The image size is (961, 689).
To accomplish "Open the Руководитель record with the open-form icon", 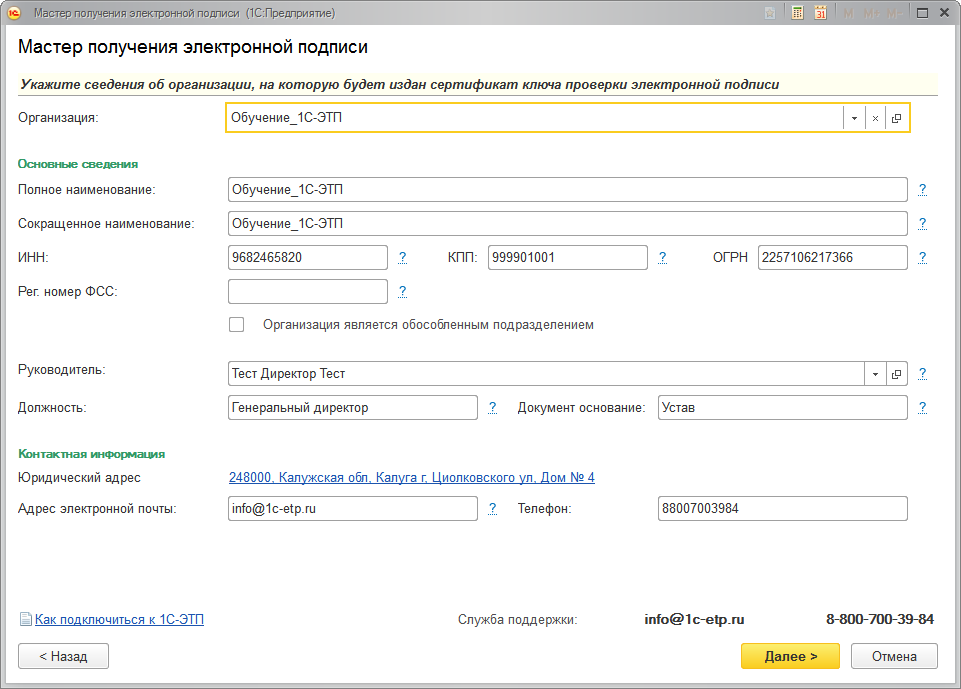I will (x=896, y=374).
